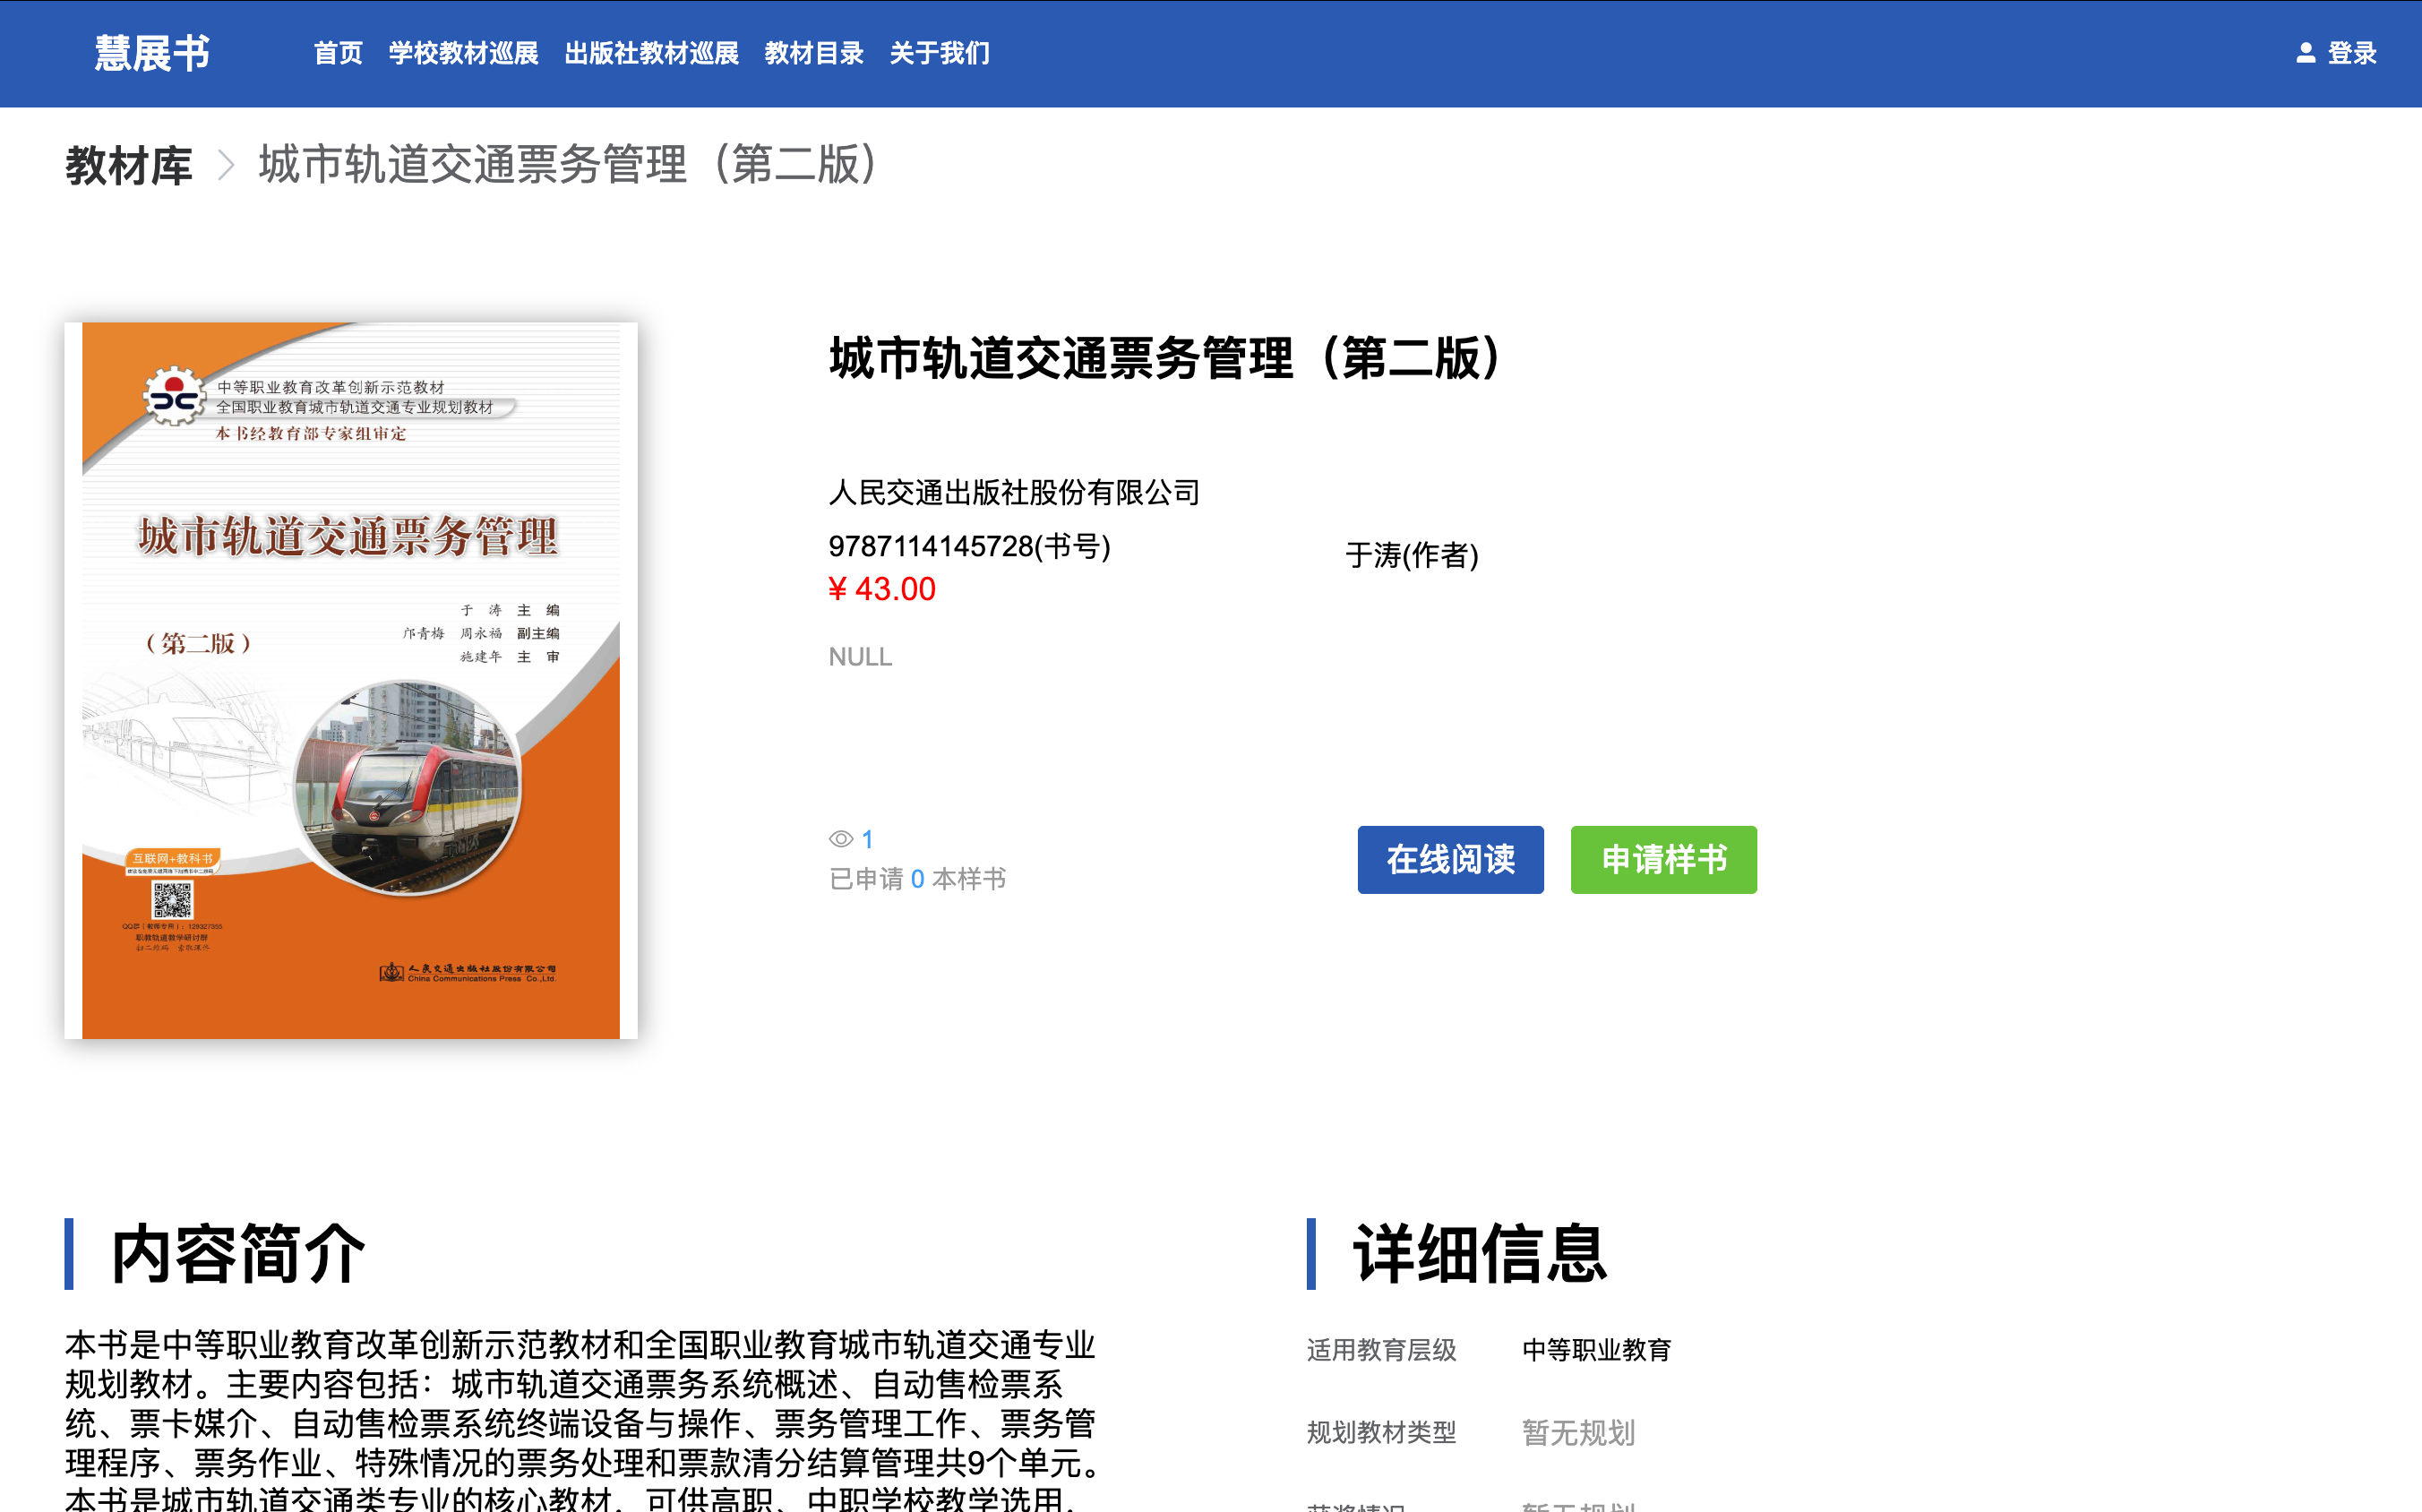Viewport: 2422px width, 1512px height.
Task: Click the 暂无规划 value beside 规划教材类型
Action: click(1578, 1432)
